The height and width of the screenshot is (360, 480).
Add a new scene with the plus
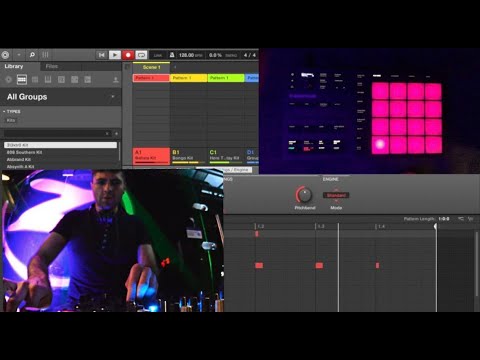175,67
